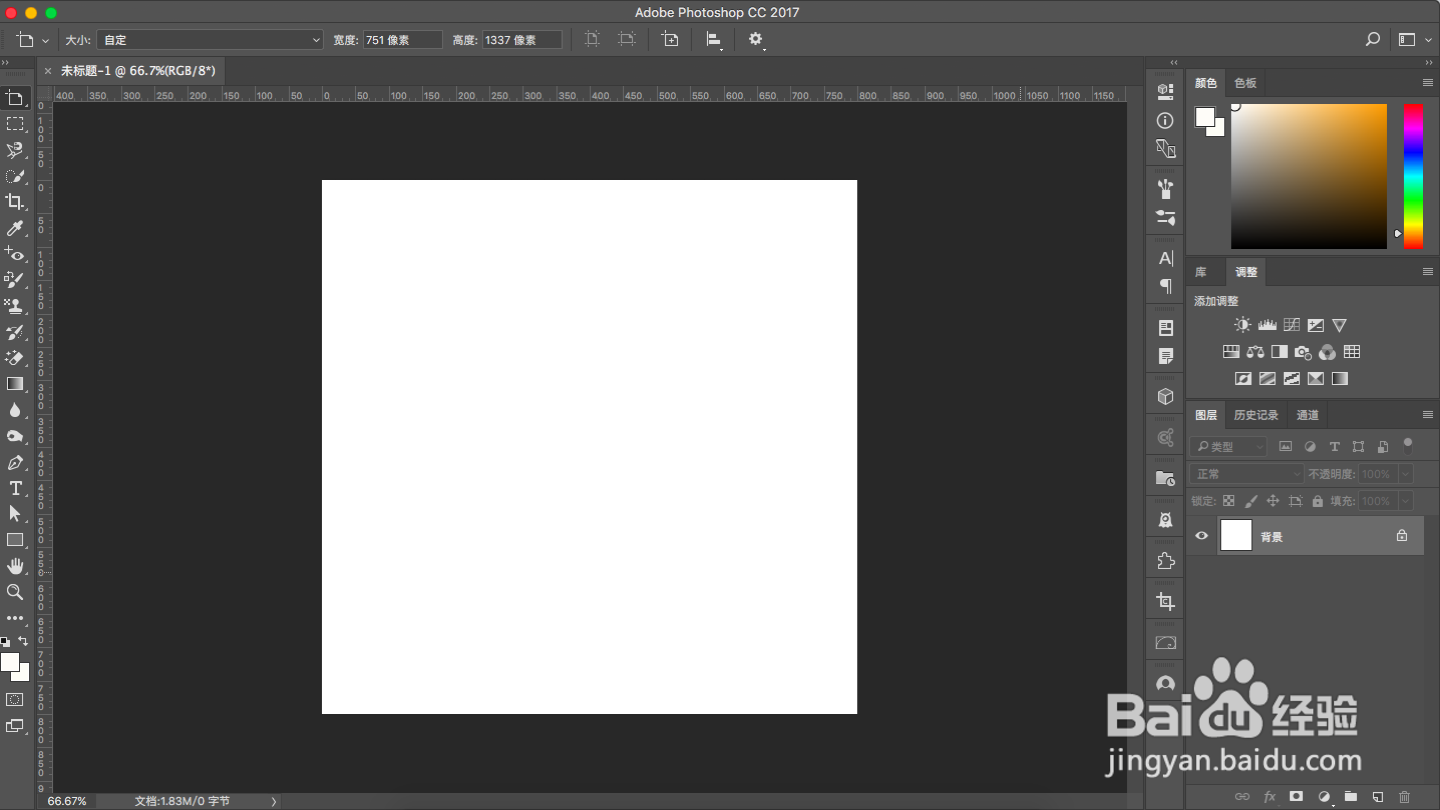Image resolution: width=1440 pixels, height=810 pixels.
Task: Switch to the 色板 swatches tab
Action: (1245, 83)
